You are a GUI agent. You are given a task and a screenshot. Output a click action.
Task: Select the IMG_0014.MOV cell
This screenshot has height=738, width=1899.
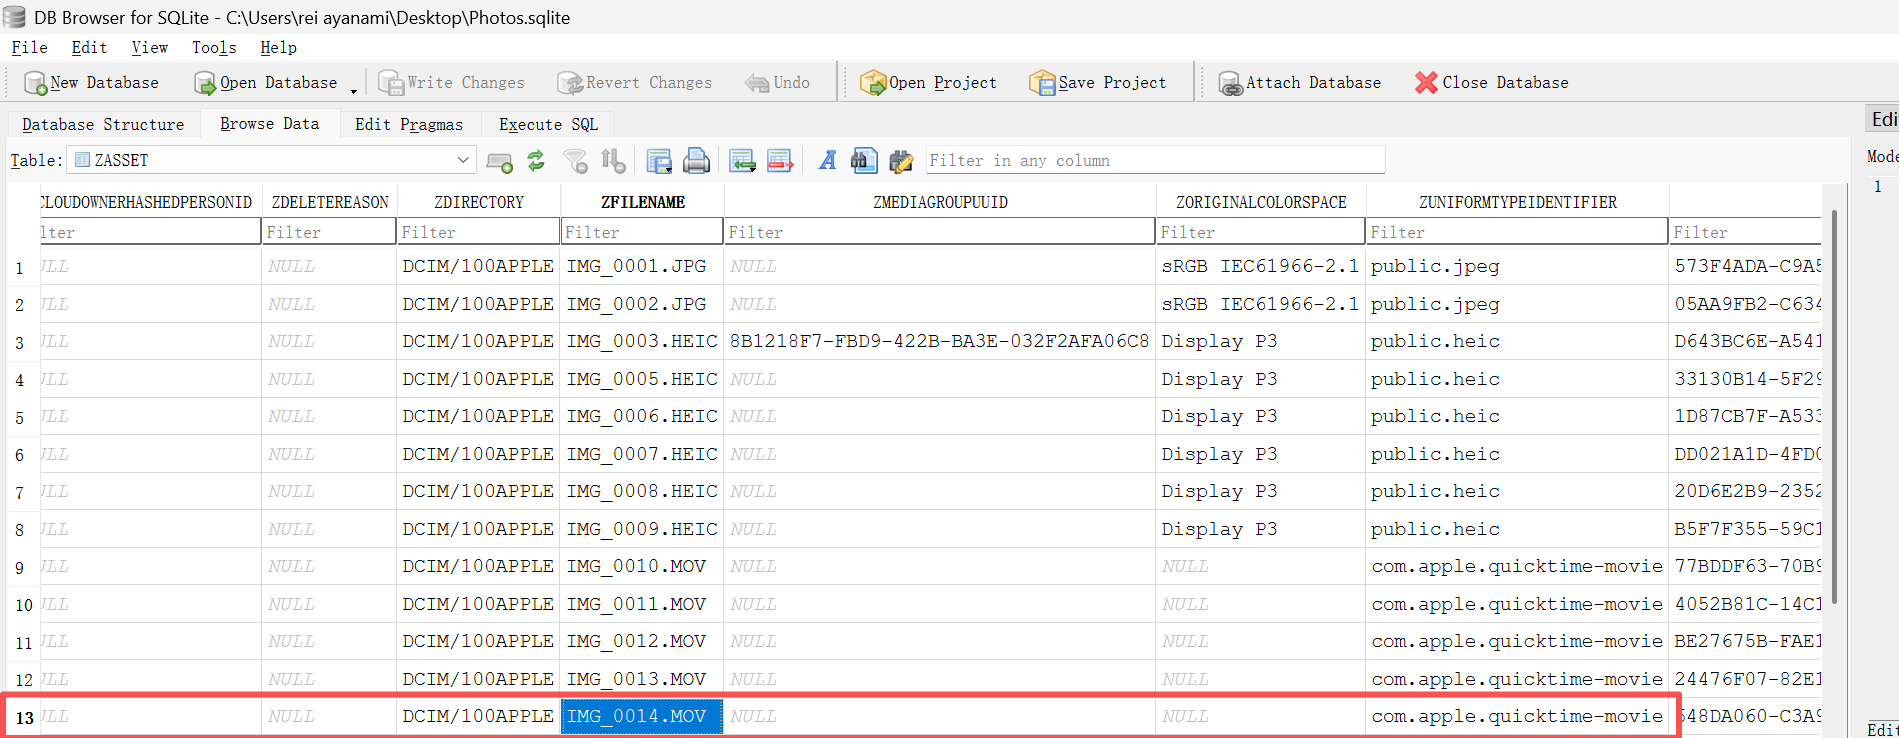tap(642, 717)
